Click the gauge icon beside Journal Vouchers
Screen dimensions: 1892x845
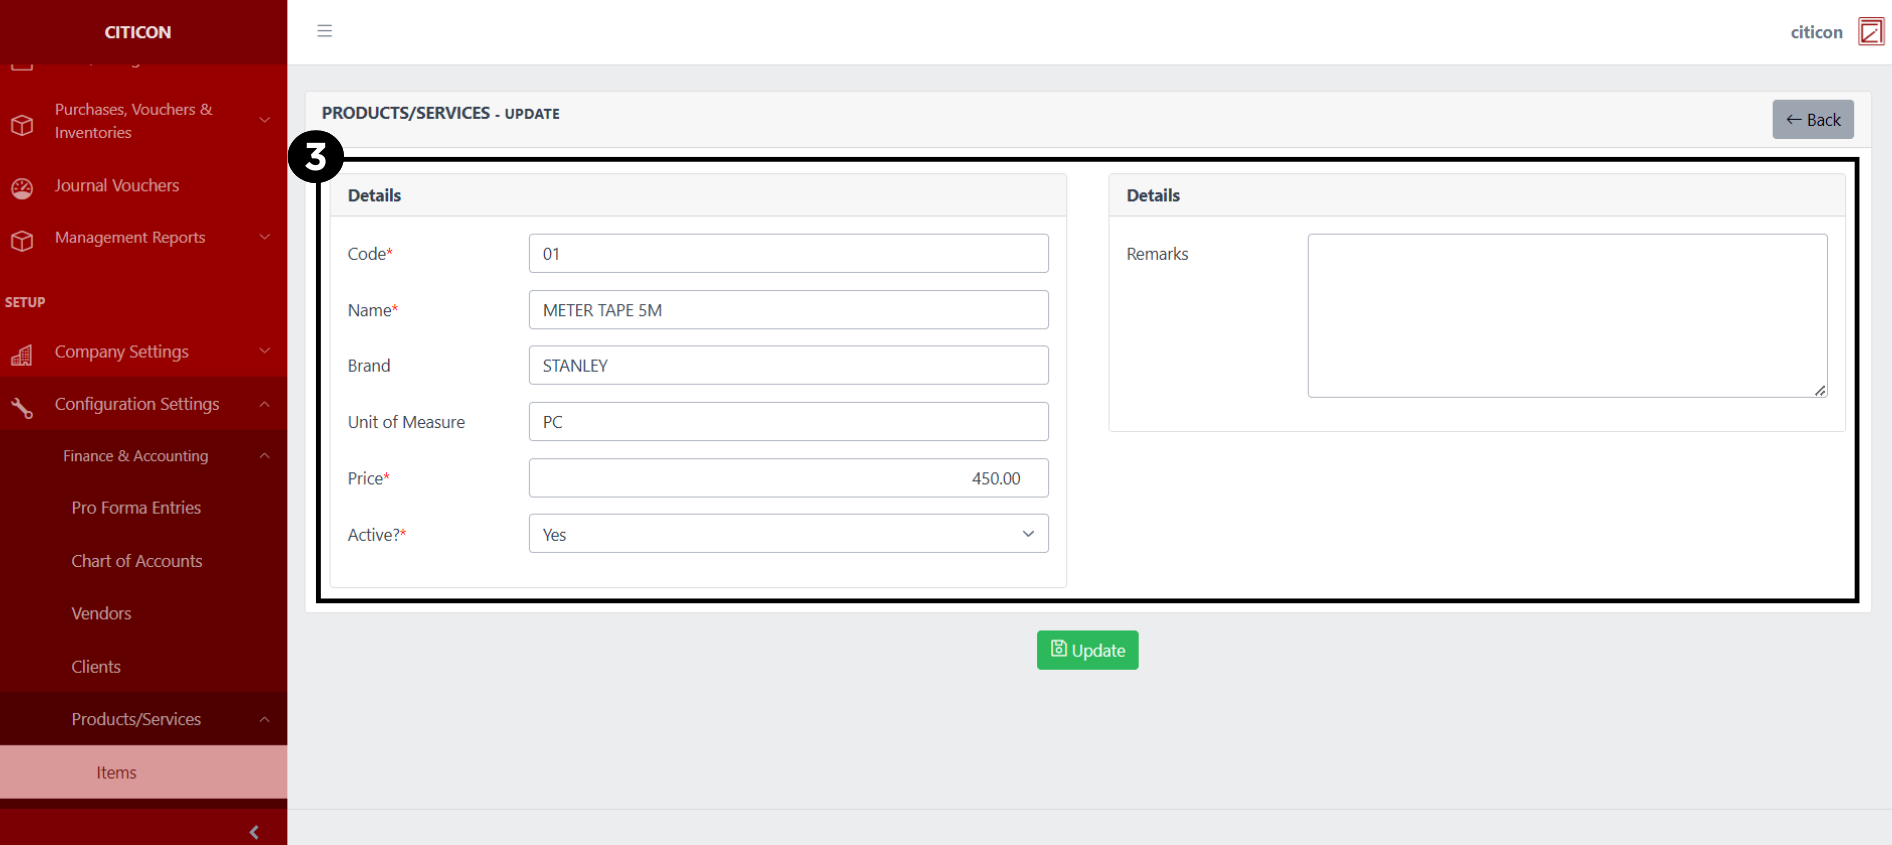click(22, 188)
